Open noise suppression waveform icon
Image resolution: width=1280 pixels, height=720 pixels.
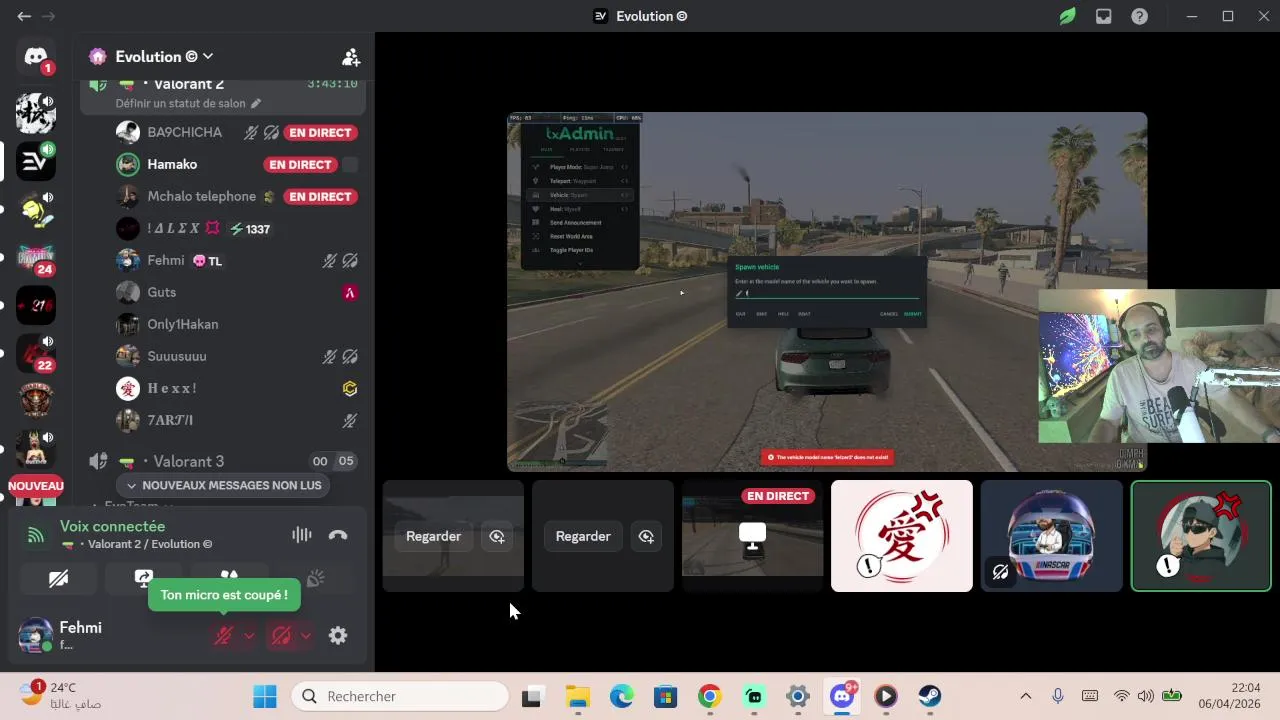click(x=301, y=535)
